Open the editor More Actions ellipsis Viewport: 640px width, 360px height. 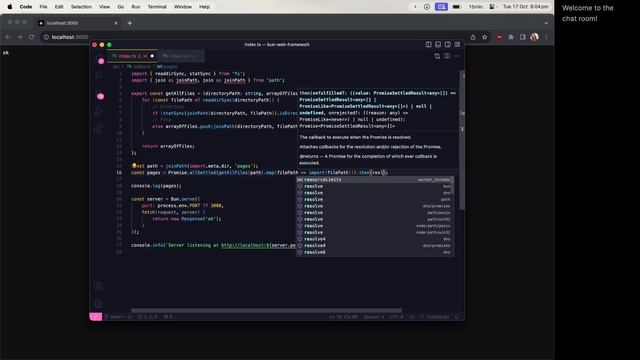[x=457, y=56]
